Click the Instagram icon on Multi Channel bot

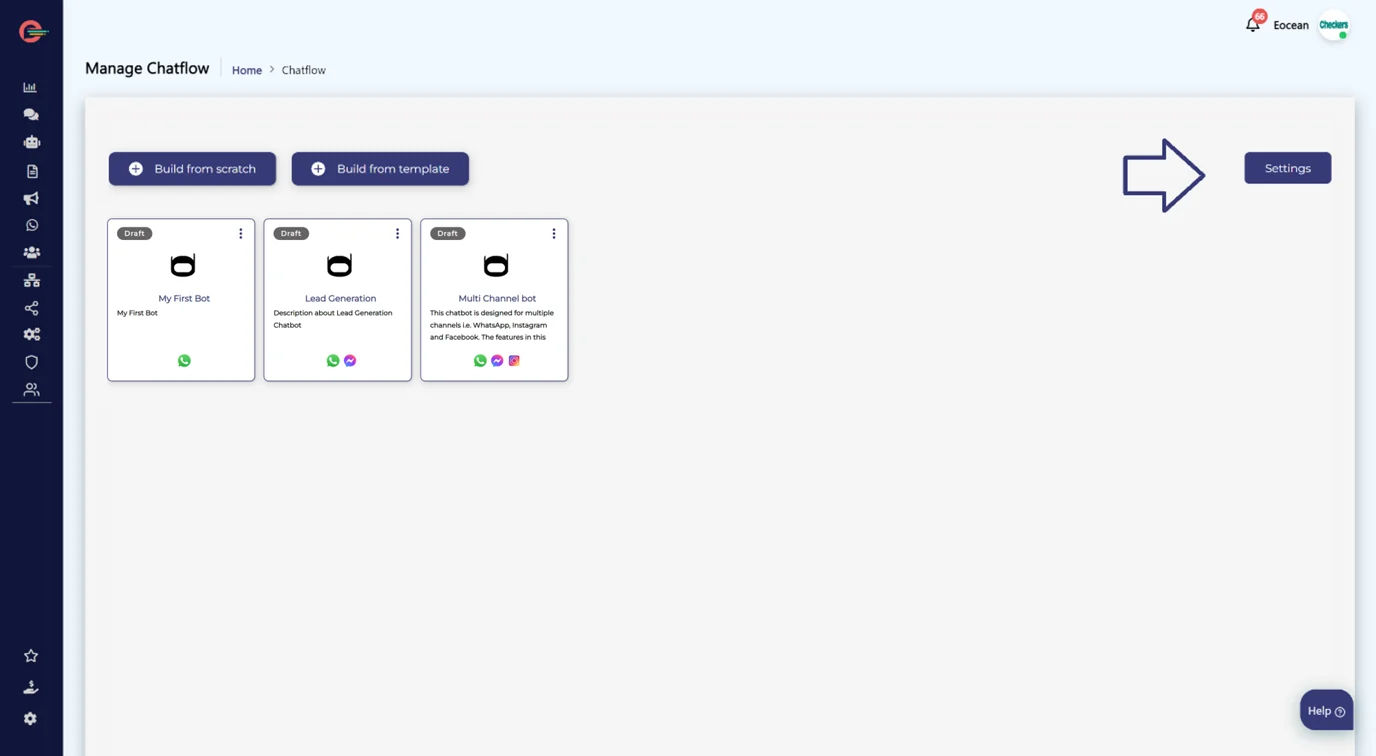pos(514,361)
